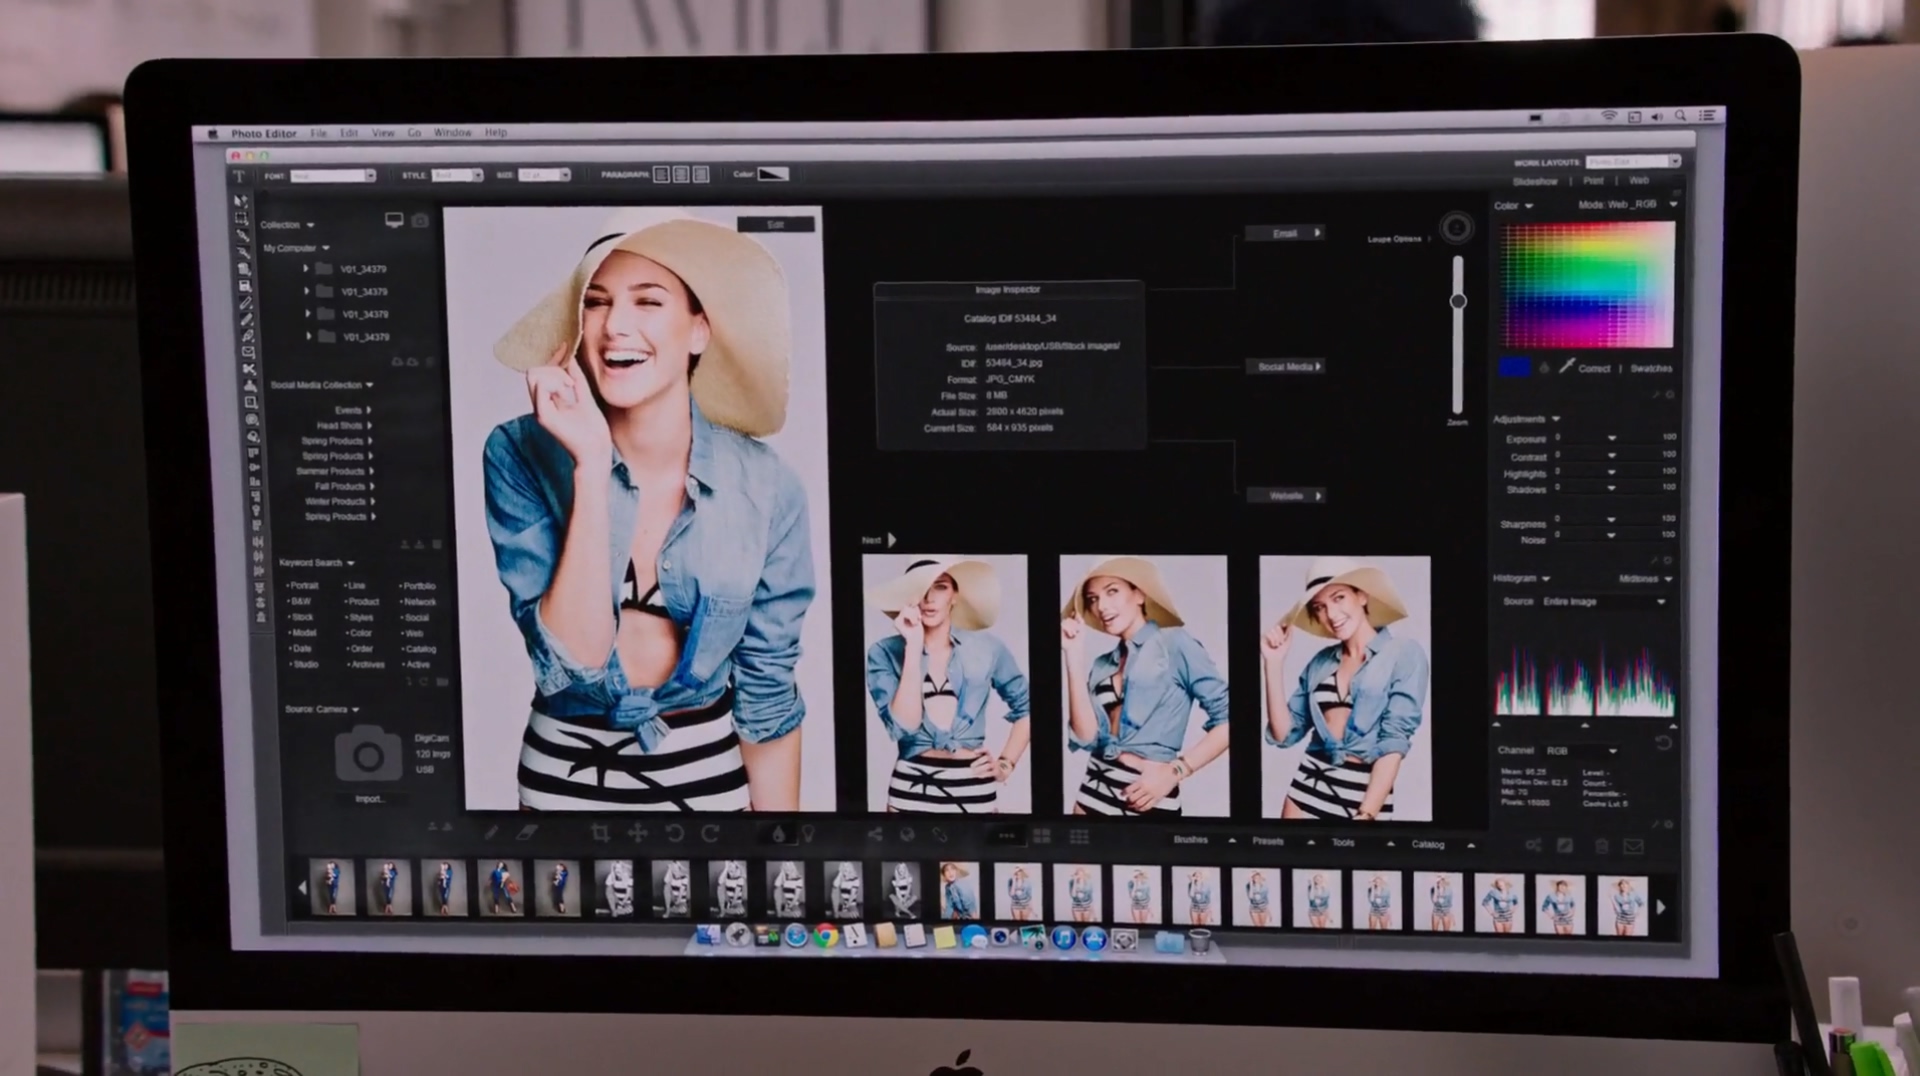The image size is (1920, 1076).
Task: Open the View menu
Action: 383,133
